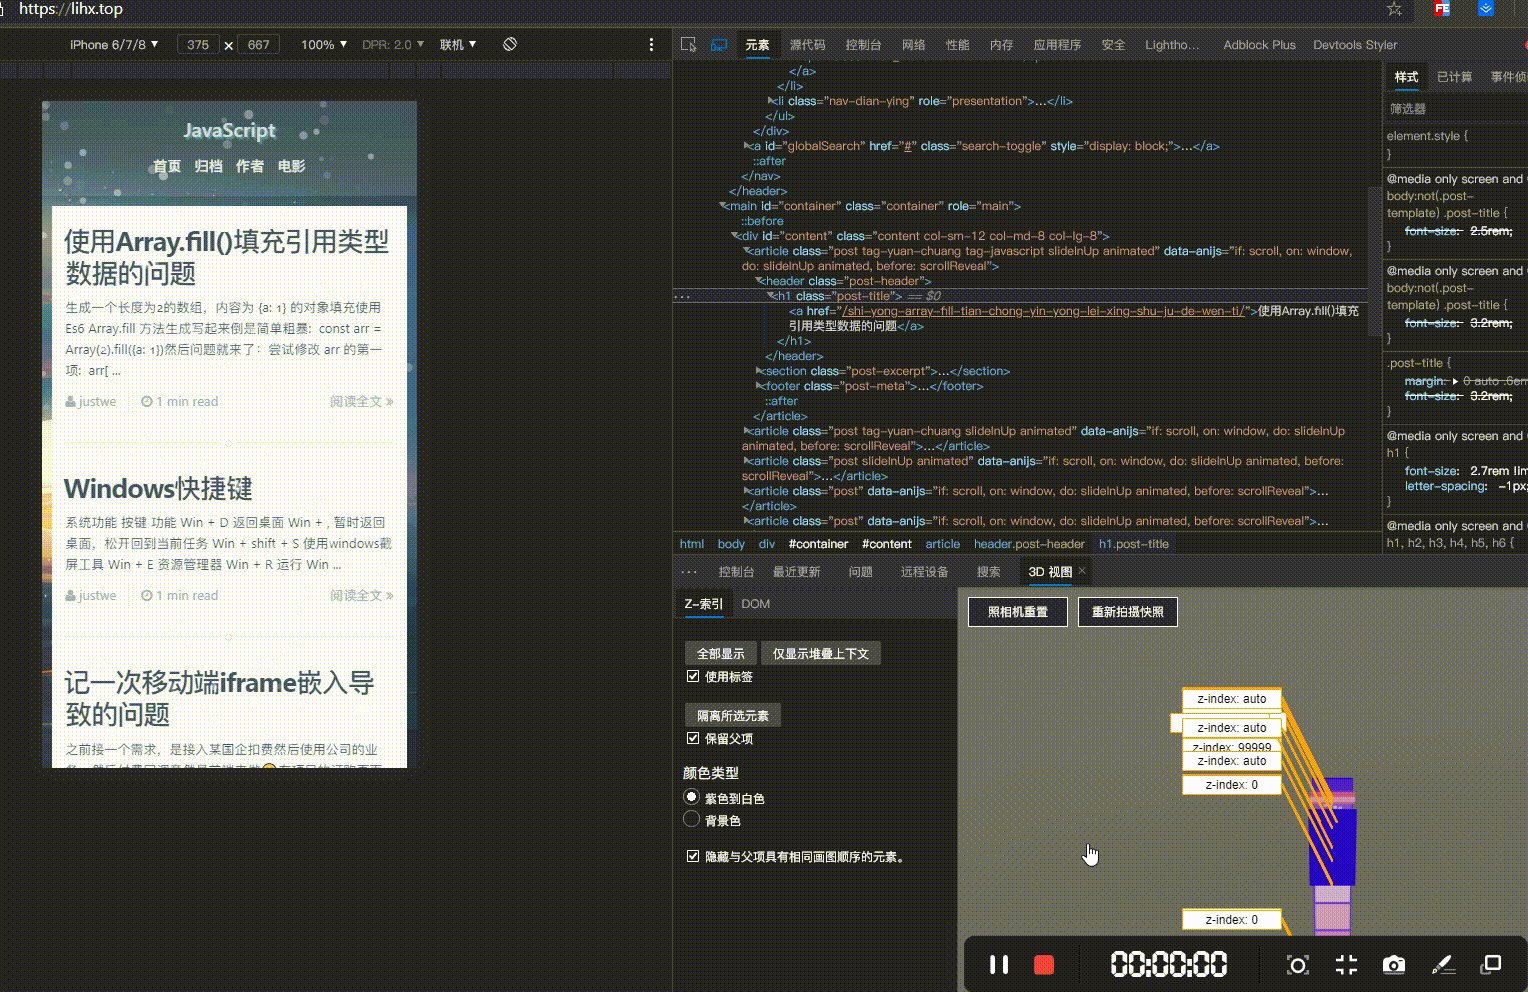Toggle the 使用标签 checkbox
This screenshot has height=992, width=1528.
[x=692, y=677]
